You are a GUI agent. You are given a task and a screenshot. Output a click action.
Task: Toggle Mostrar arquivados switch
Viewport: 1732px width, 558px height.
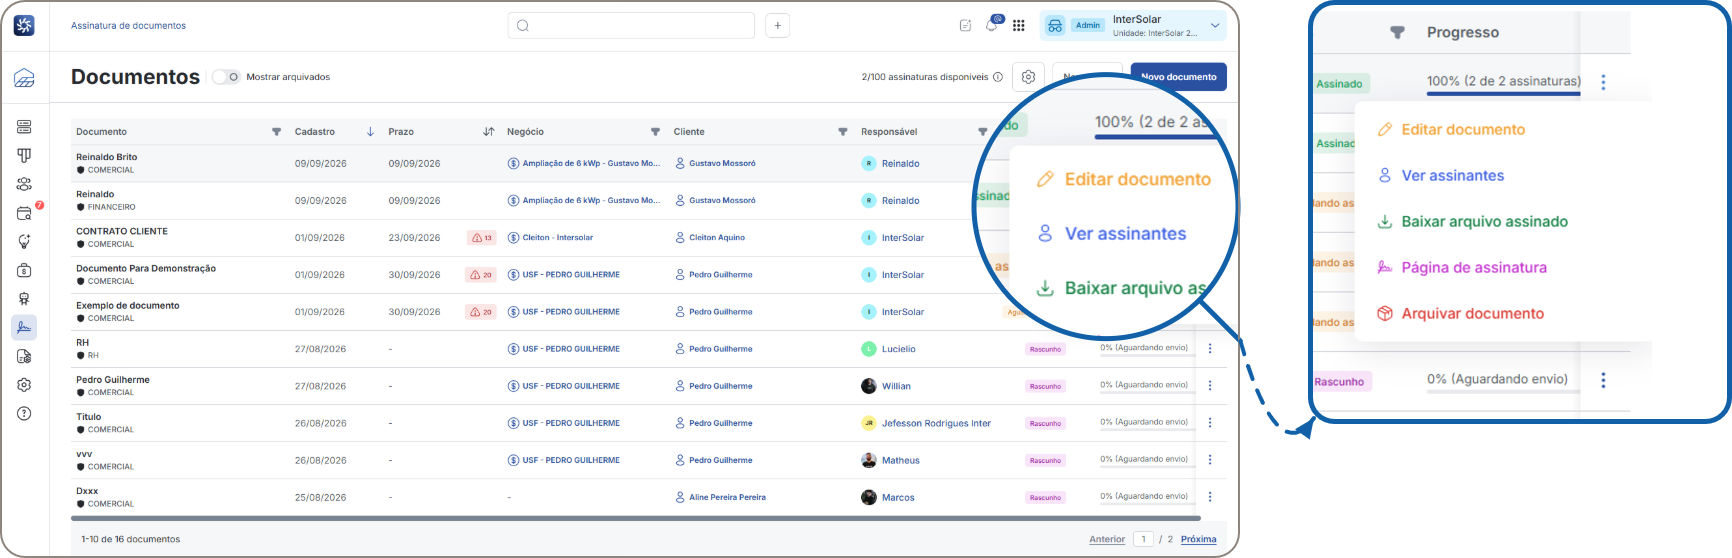point(226,77)
